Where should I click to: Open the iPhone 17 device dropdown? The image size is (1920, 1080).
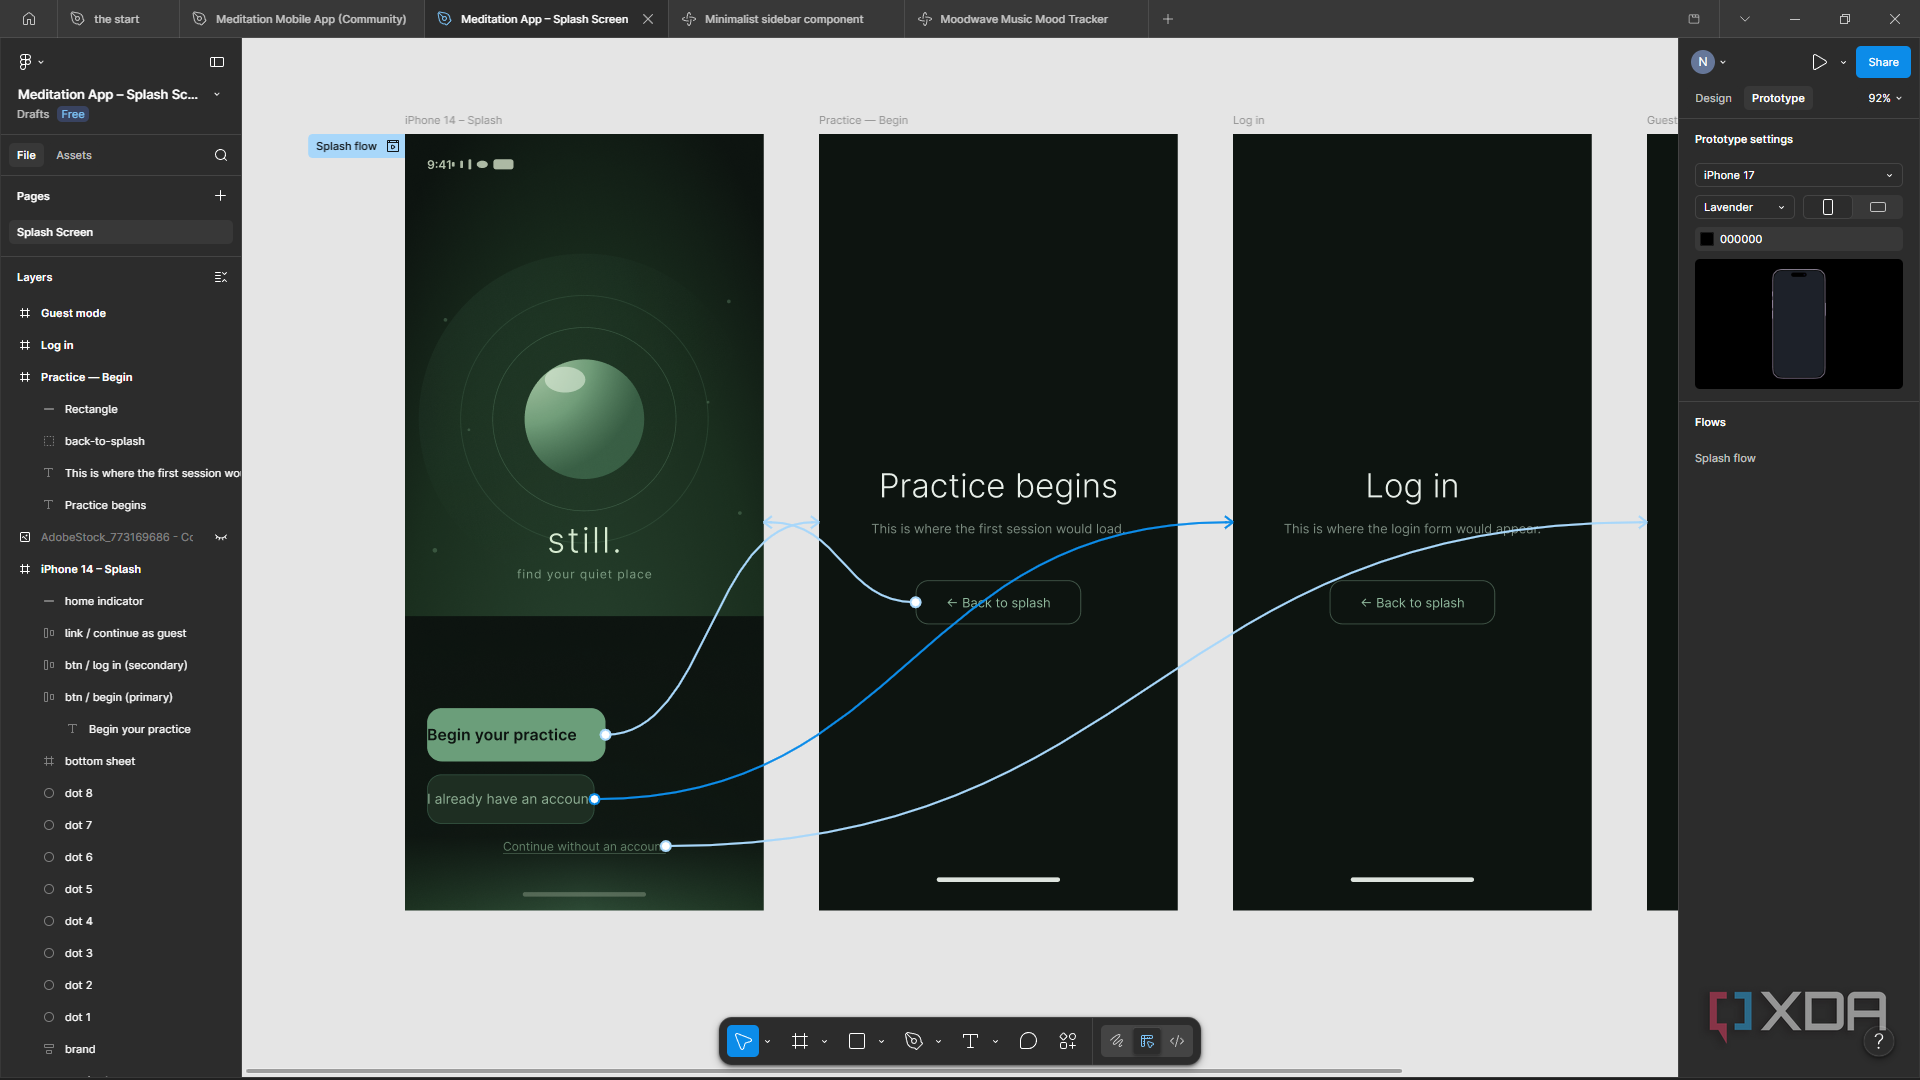click(x=1798, y=175)
